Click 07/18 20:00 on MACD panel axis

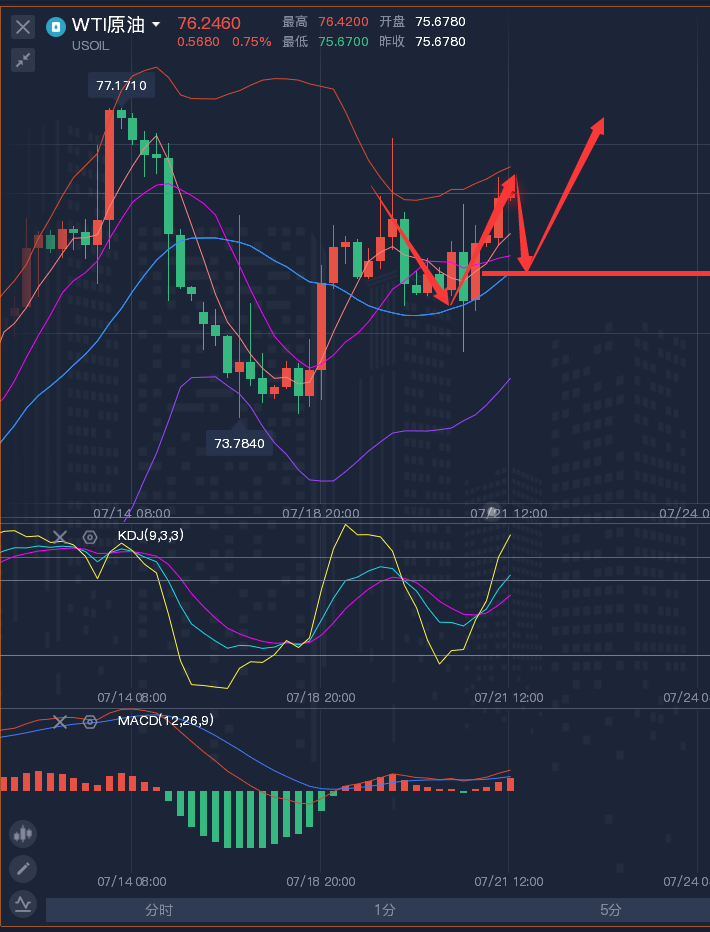[x=321, y=881]
